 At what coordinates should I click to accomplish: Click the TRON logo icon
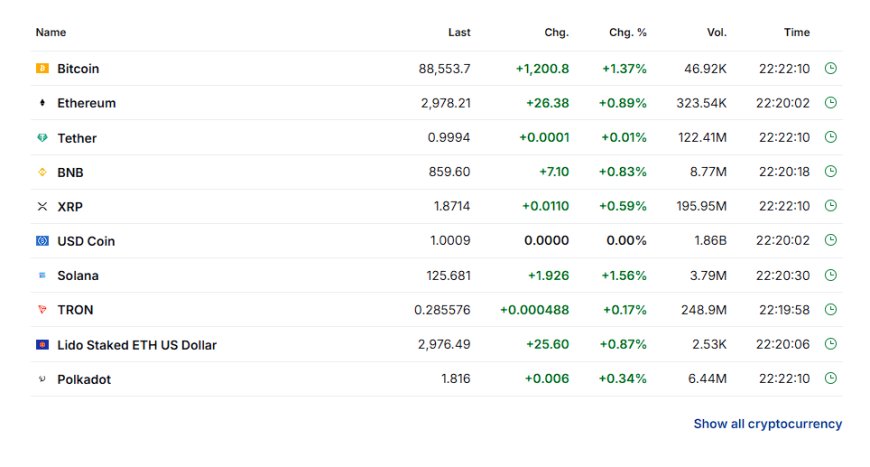point(42,309)
